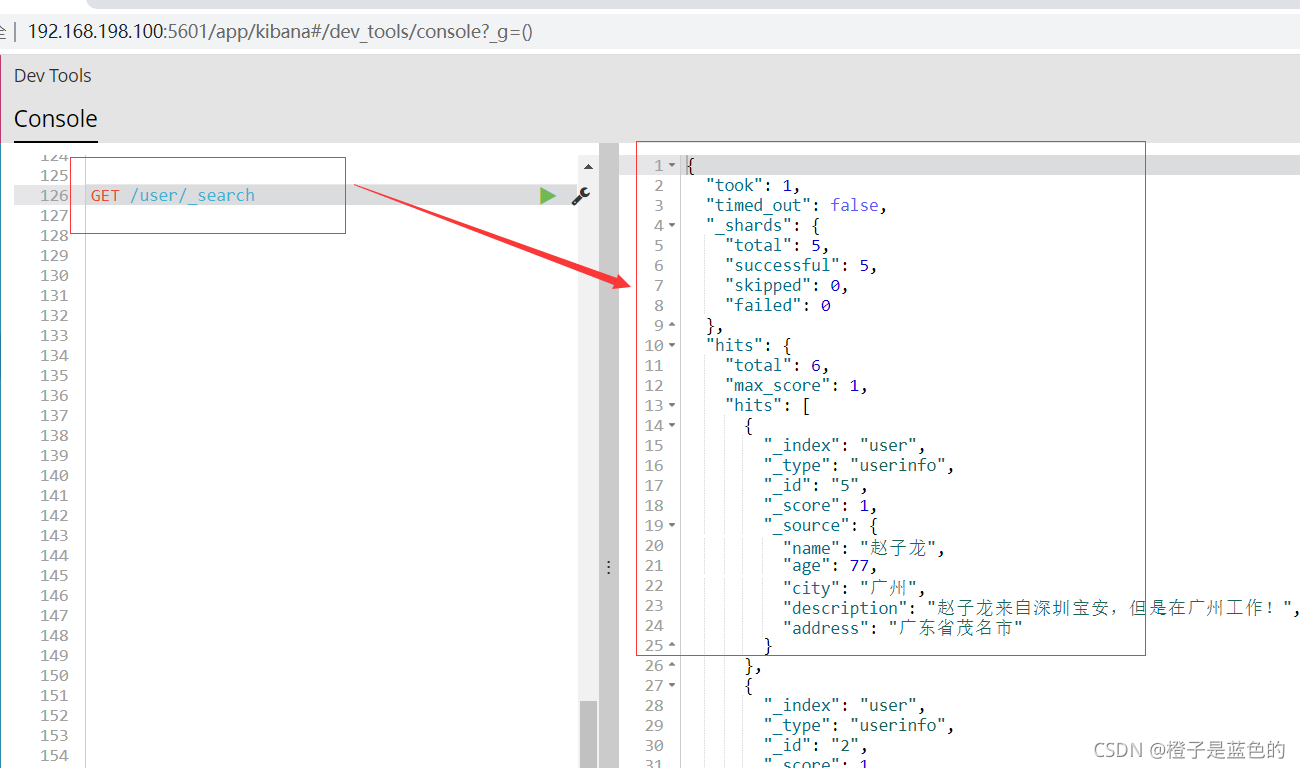Click the editor scrollbar up arrow

(x=588, y=166)
